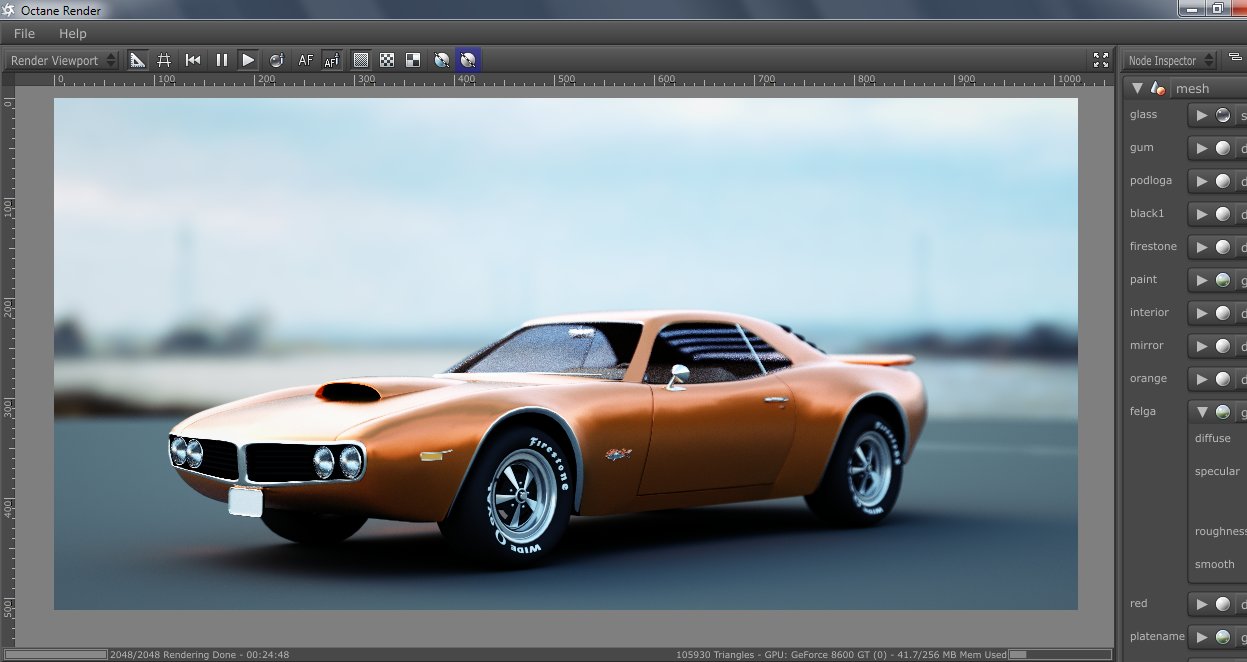
Task: Select the felga specular parameter label
Action: [x=1217, y=471]
